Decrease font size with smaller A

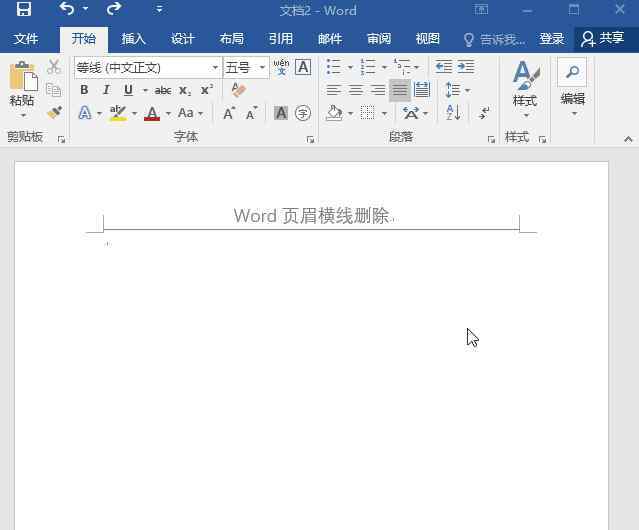tap(251, 113)
